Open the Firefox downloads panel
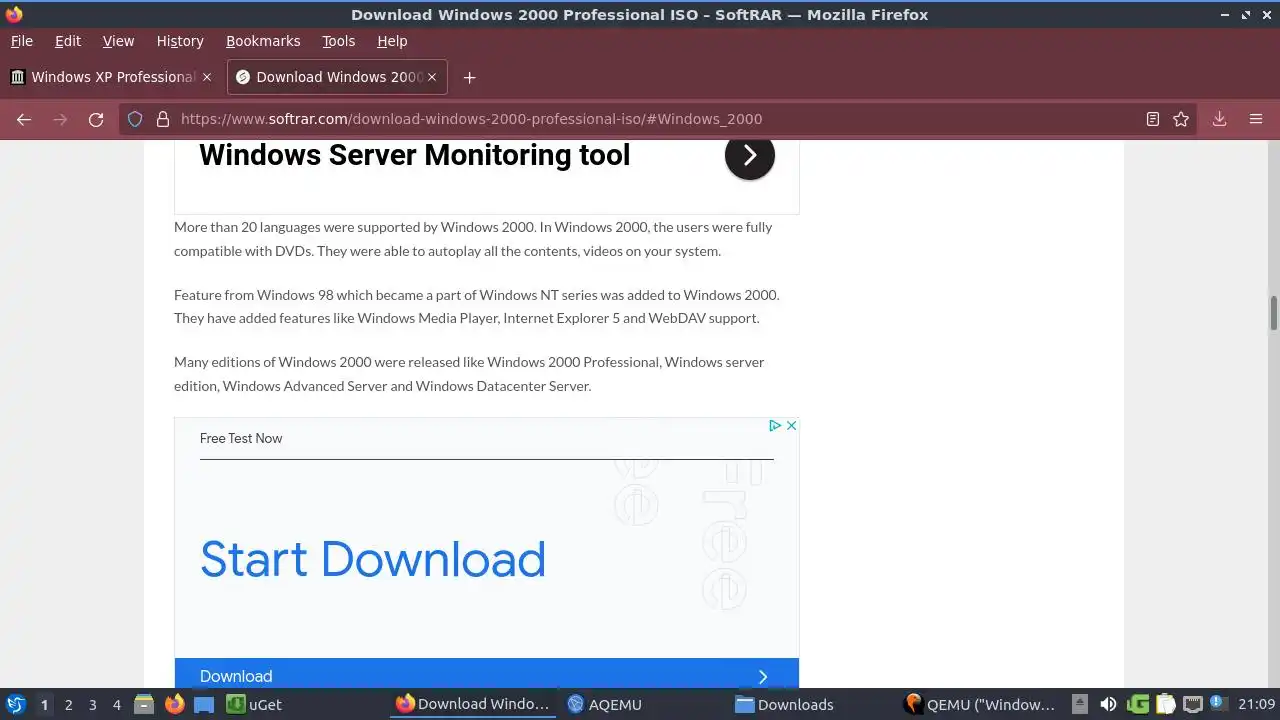The image size is (1280, 720). tap(1219, 119)
